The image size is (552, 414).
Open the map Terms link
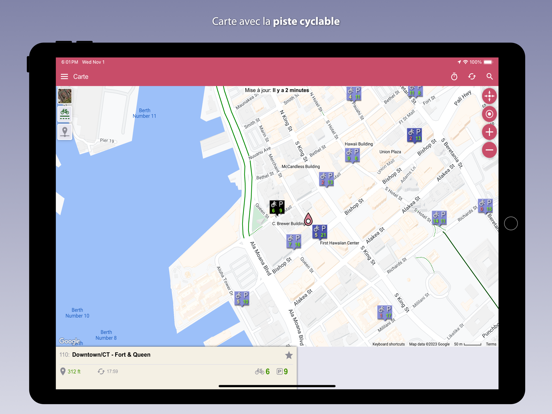(491, 344)
